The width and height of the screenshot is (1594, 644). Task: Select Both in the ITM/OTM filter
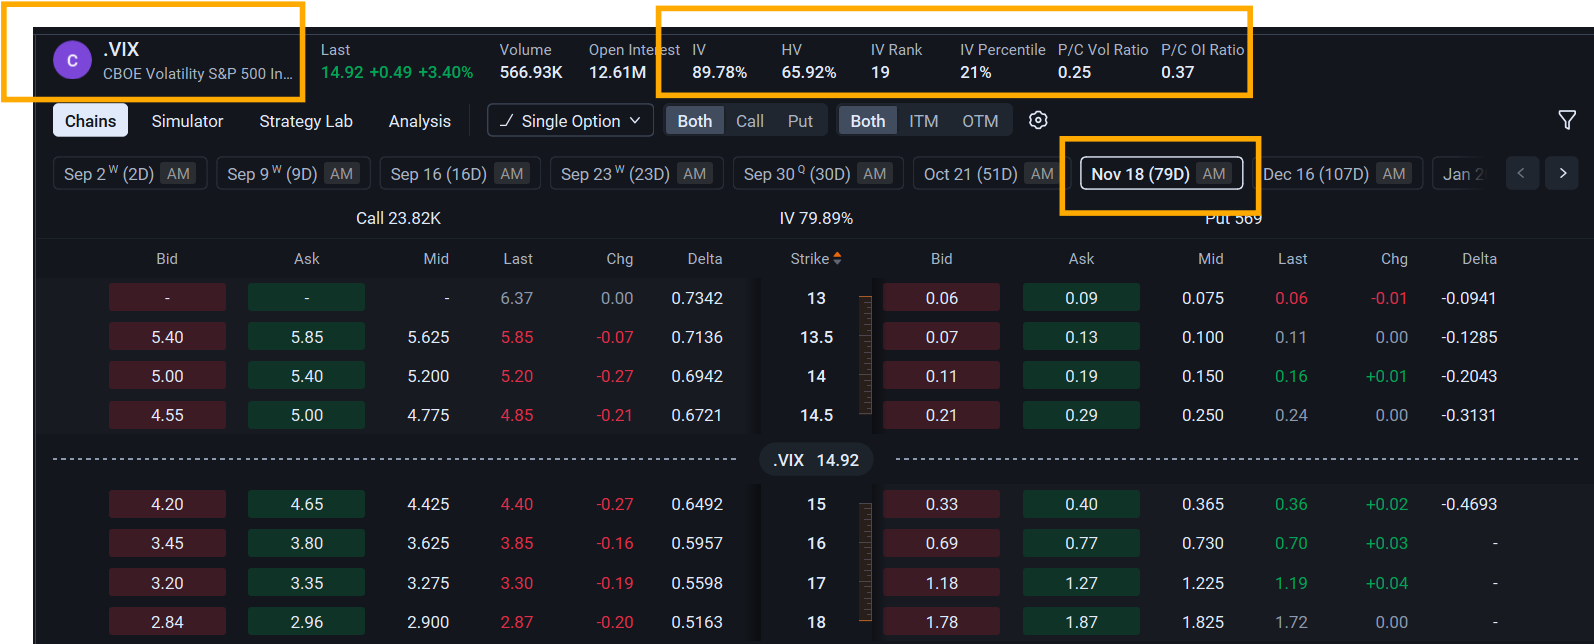(867, 121)
